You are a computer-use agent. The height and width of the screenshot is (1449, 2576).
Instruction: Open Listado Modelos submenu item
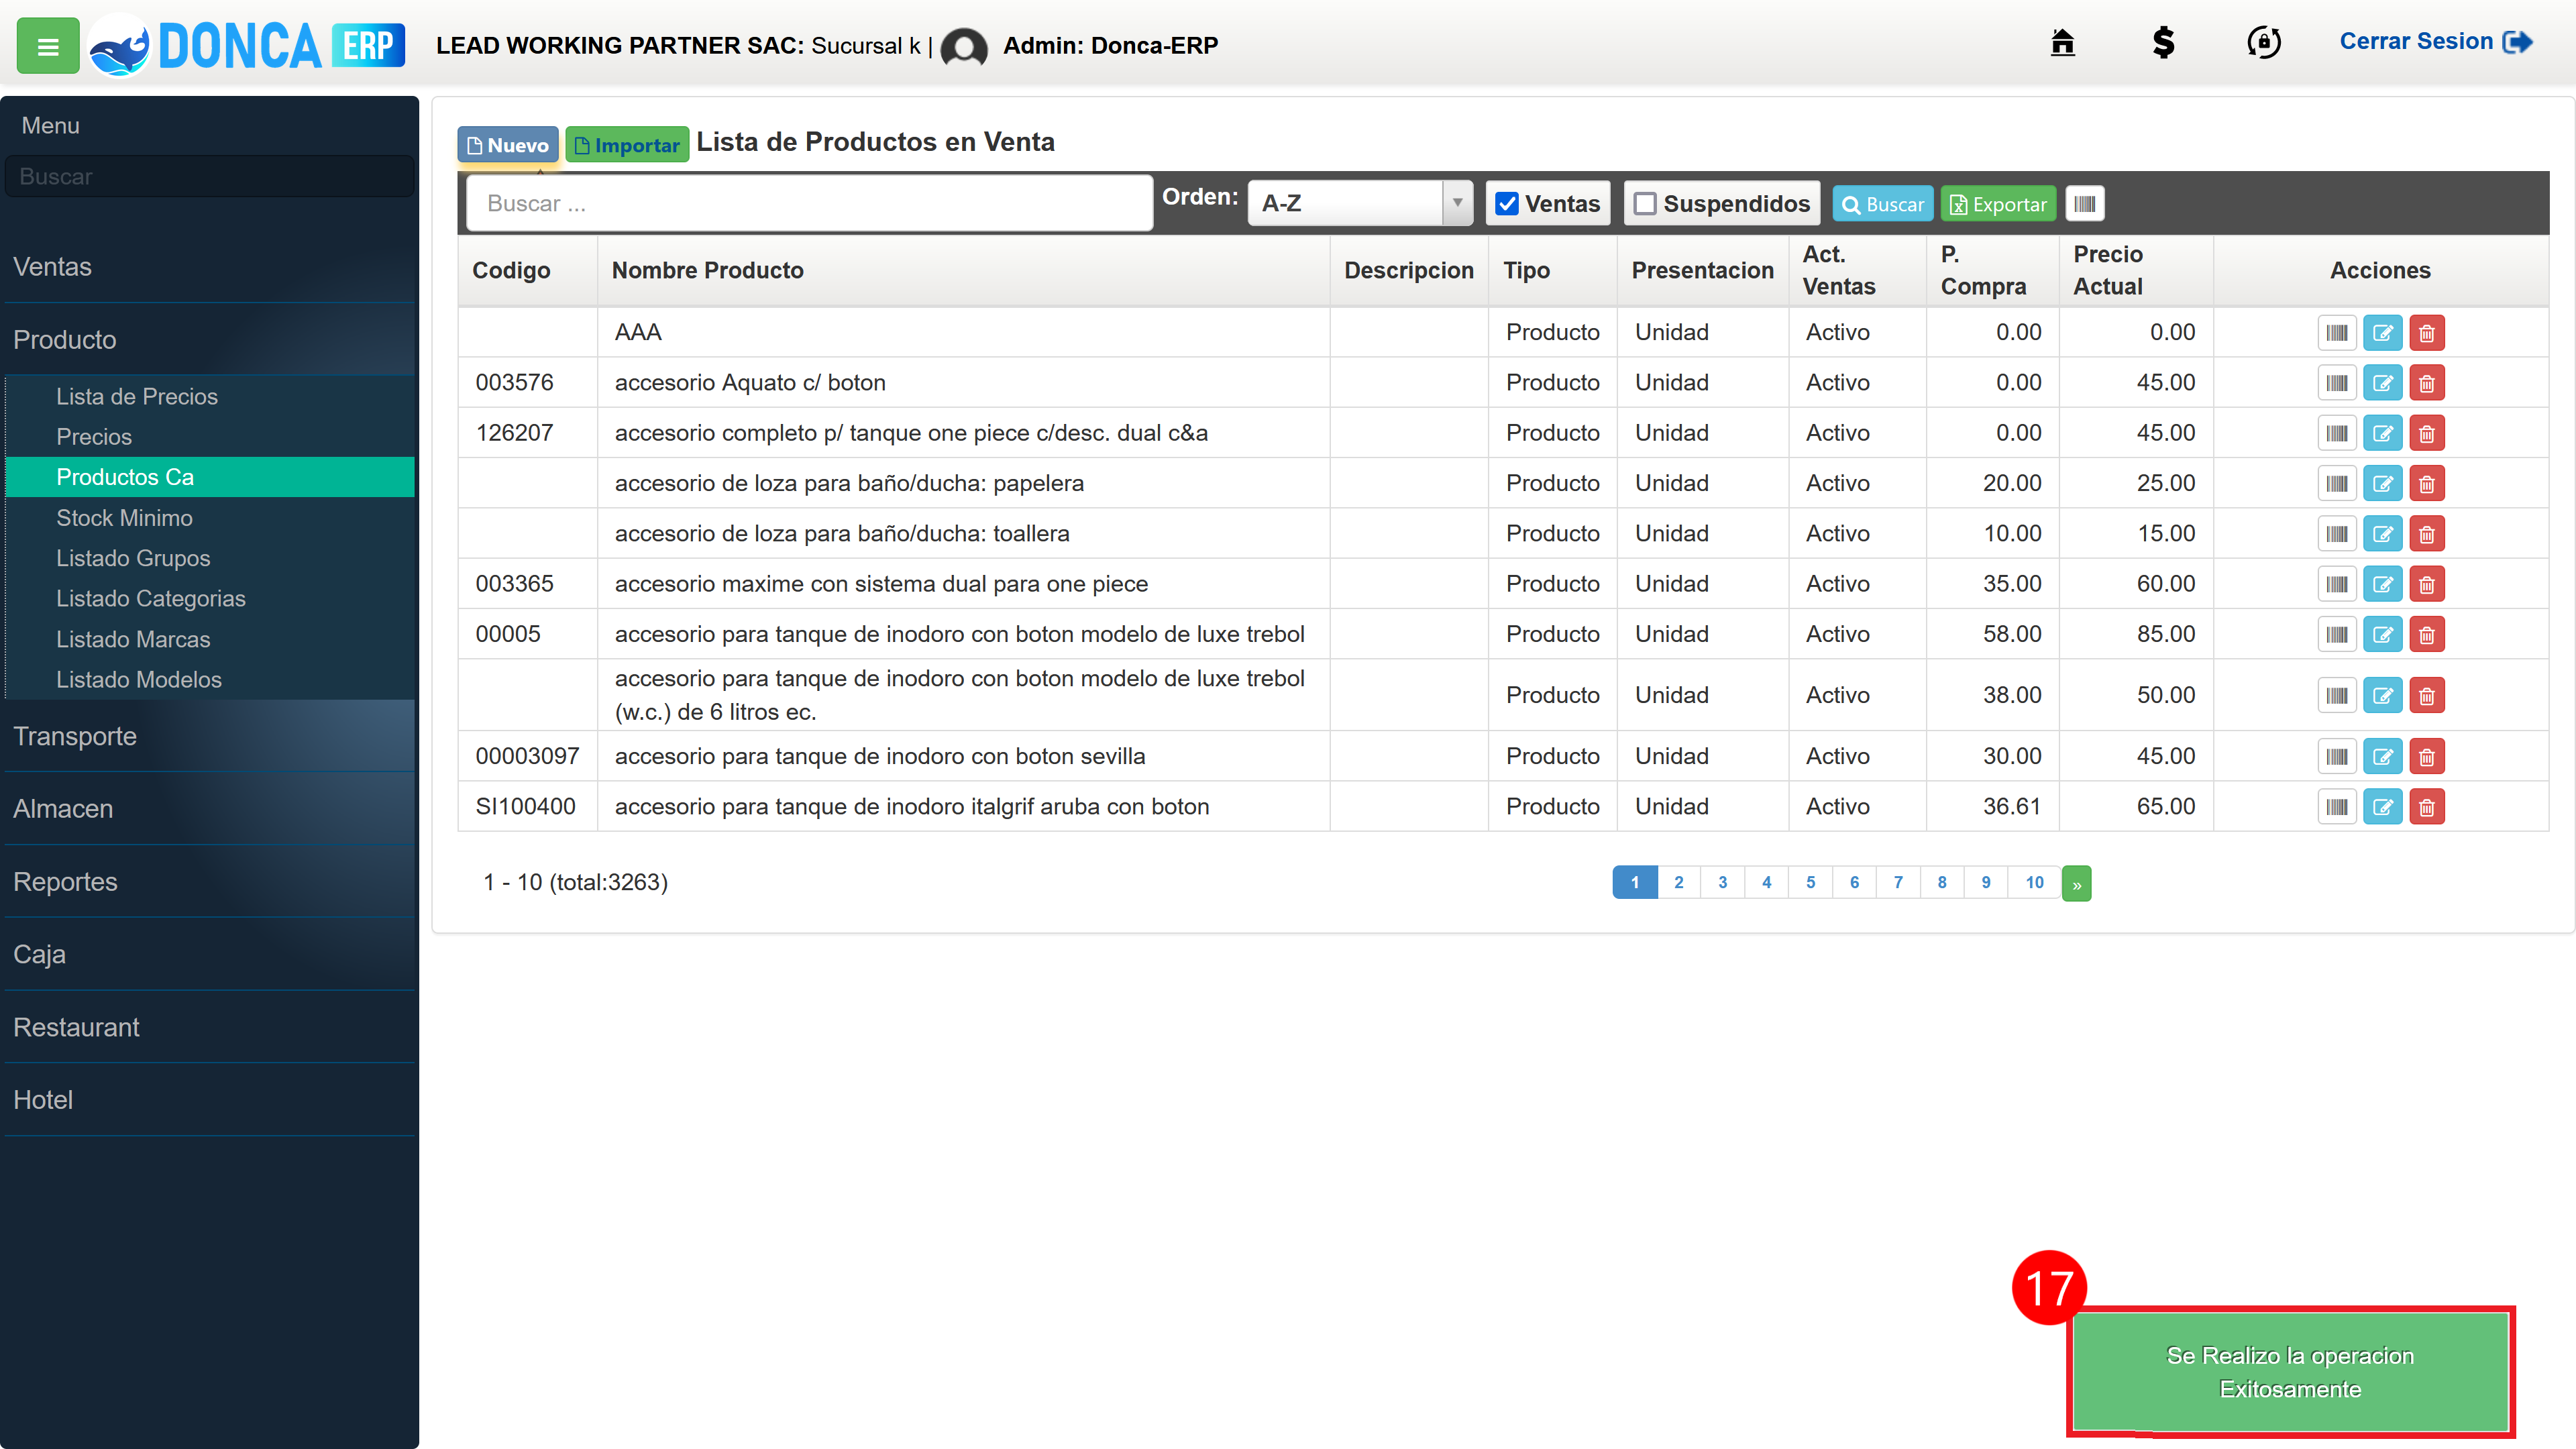[x=210, y=679]
